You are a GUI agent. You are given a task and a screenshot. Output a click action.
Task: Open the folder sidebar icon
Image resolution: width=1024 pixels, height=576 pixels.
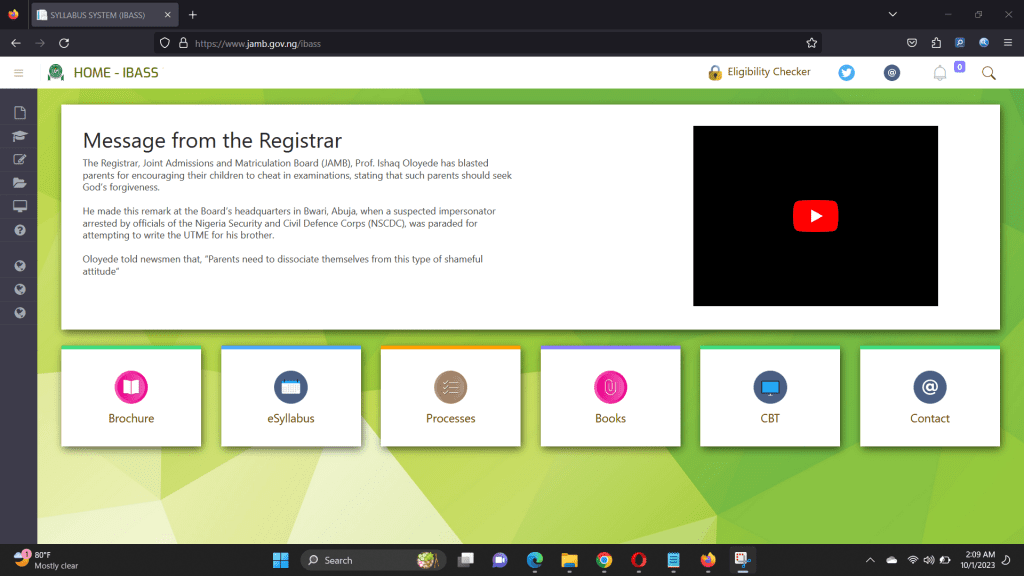[x=20, y=183]
